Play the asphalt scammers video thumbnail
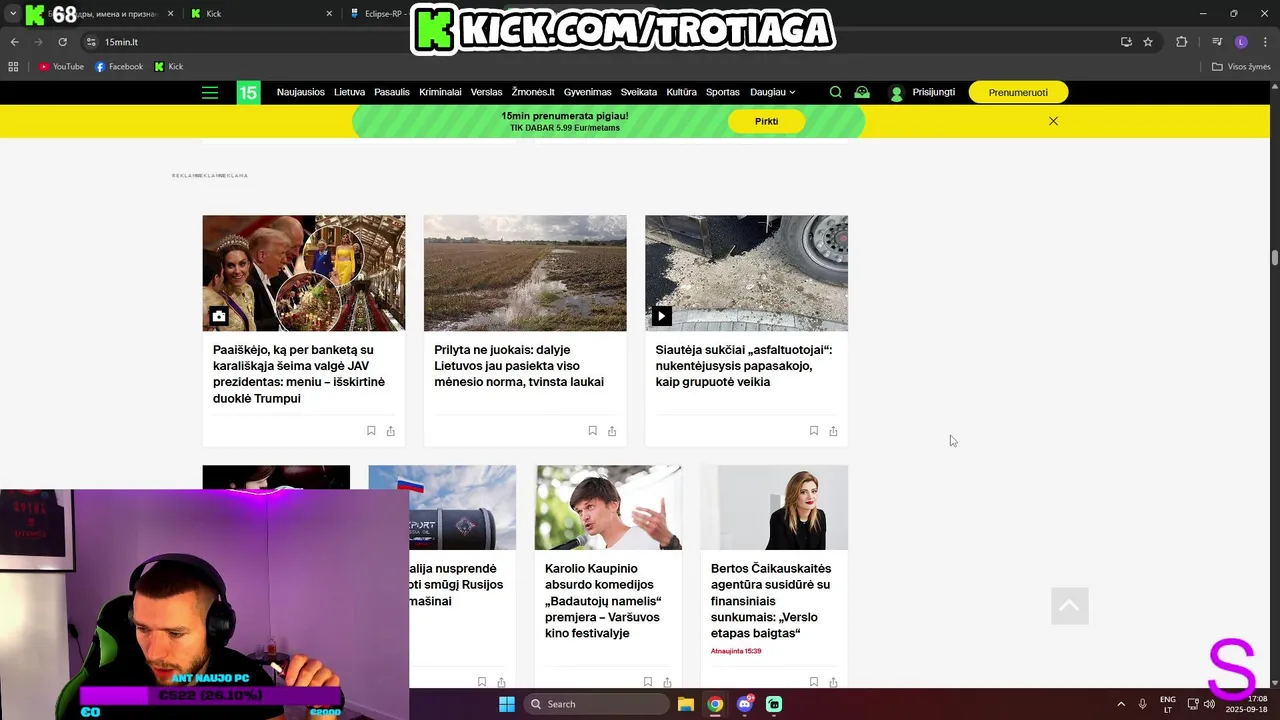This screenshot has width=1280, height=720. point(746,273)
